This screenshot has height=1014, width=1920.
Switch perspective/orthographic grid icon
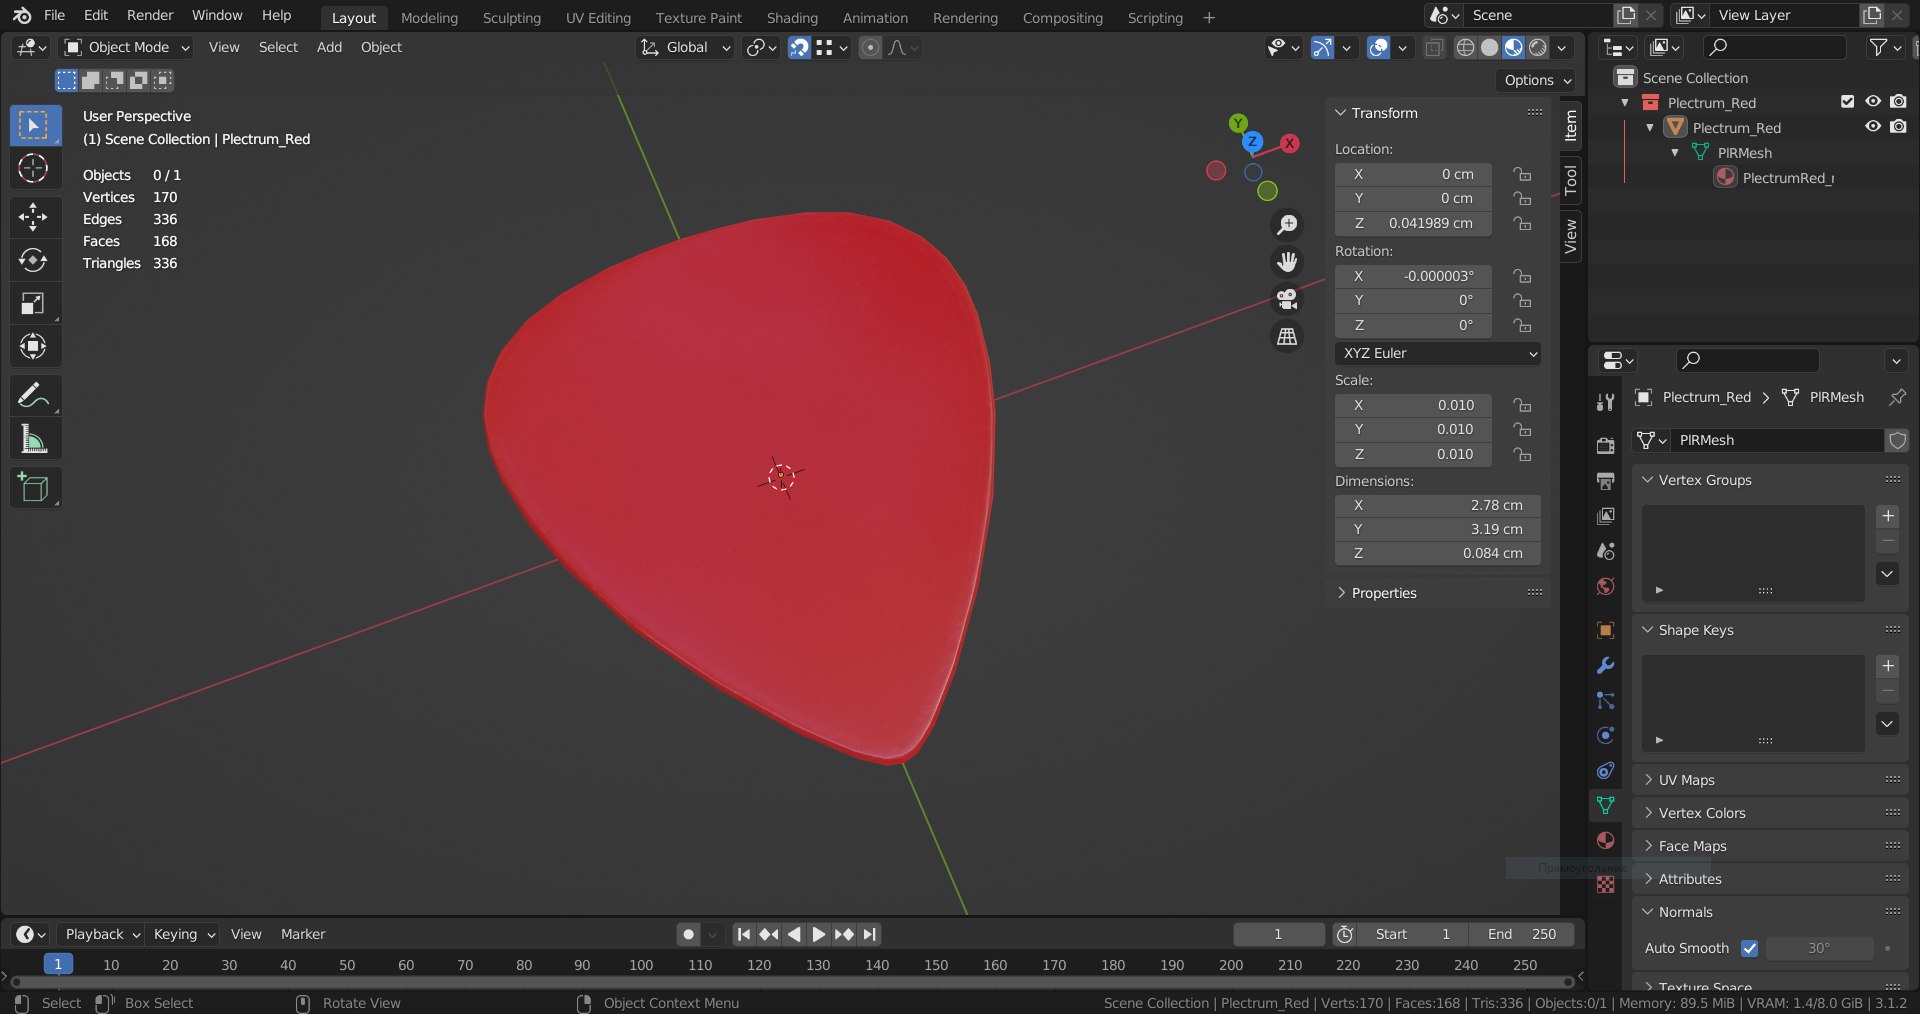(x=1287, y=337)
